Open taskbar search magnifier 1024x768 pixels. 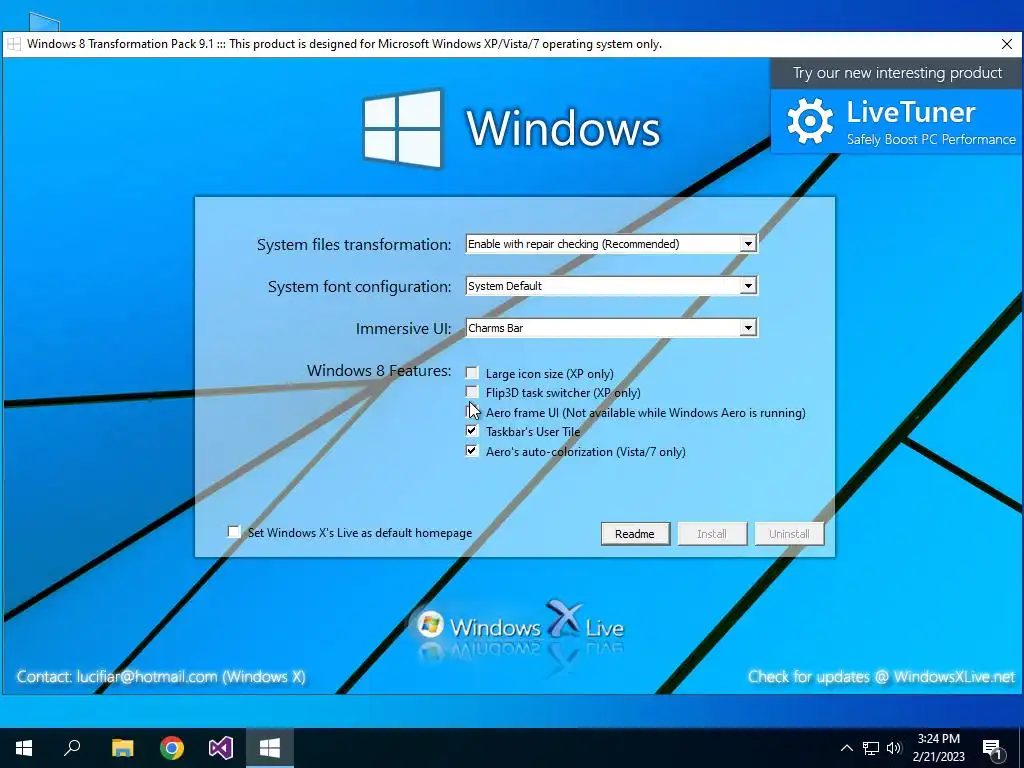(x=72, y=748)
